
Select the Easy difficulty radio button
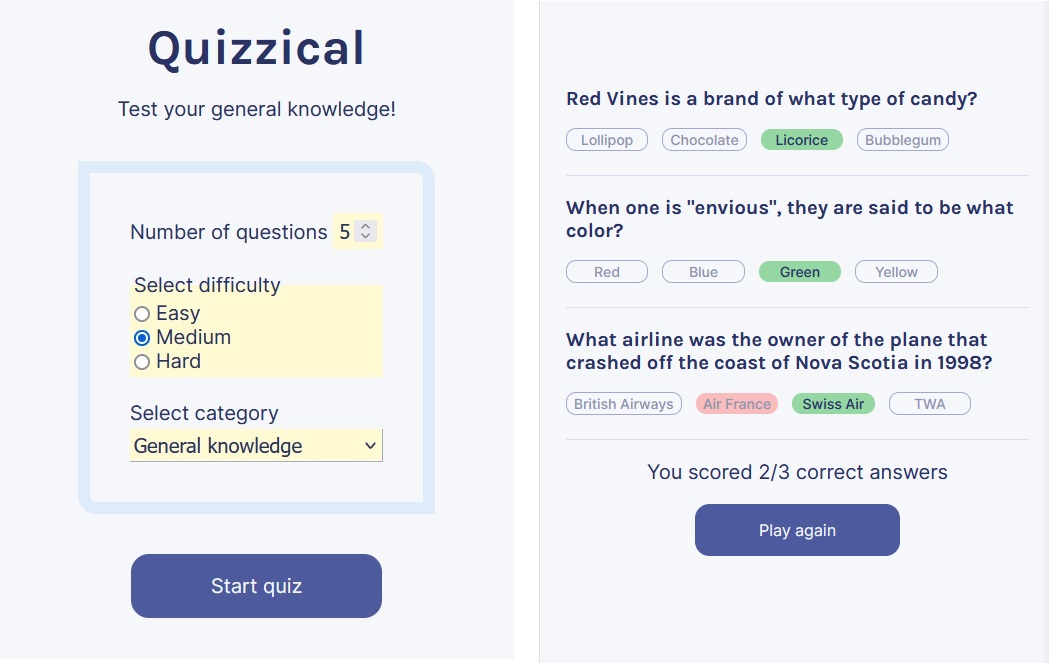(x=141, y=313)
